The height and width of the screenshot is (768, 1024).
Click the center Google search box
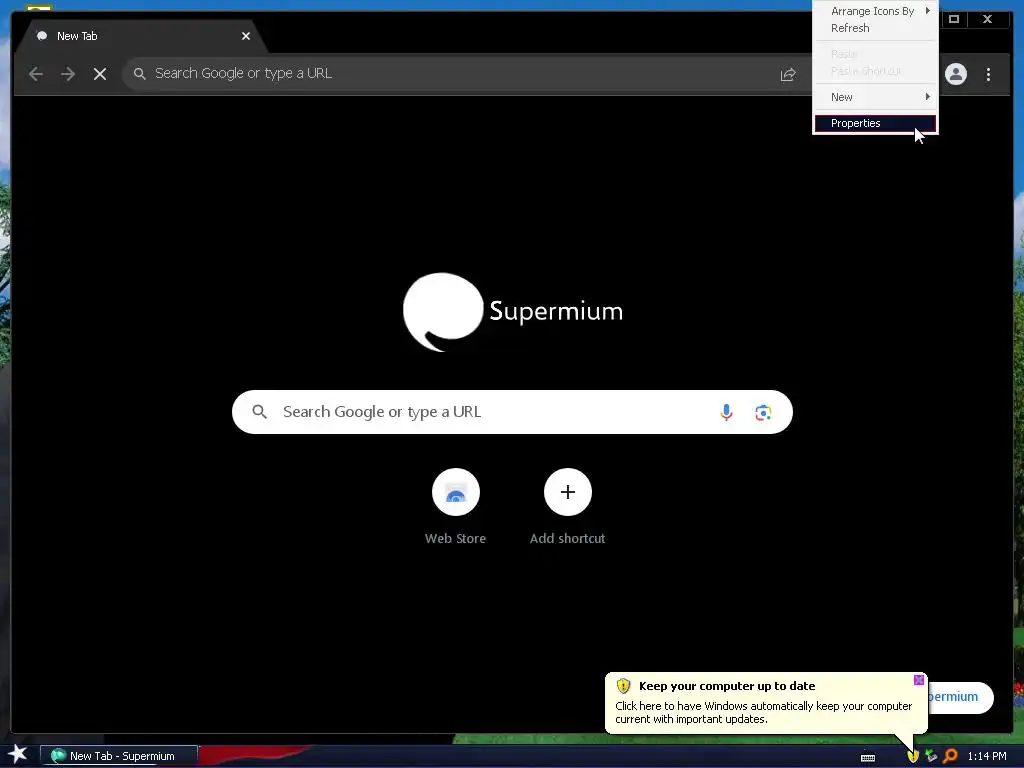click(x=512, y=412)
